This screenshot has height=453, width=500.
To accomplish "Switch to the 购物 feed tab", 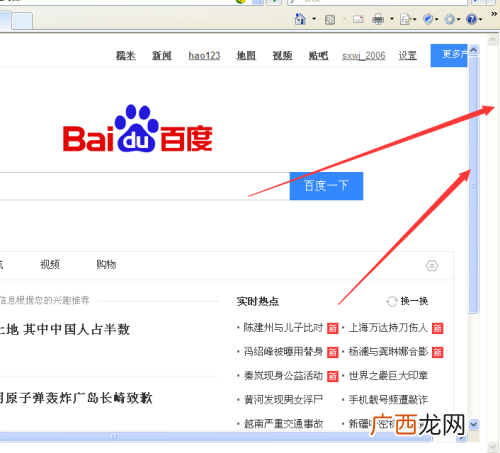I will pyautogui.click(x=106, y=264).
